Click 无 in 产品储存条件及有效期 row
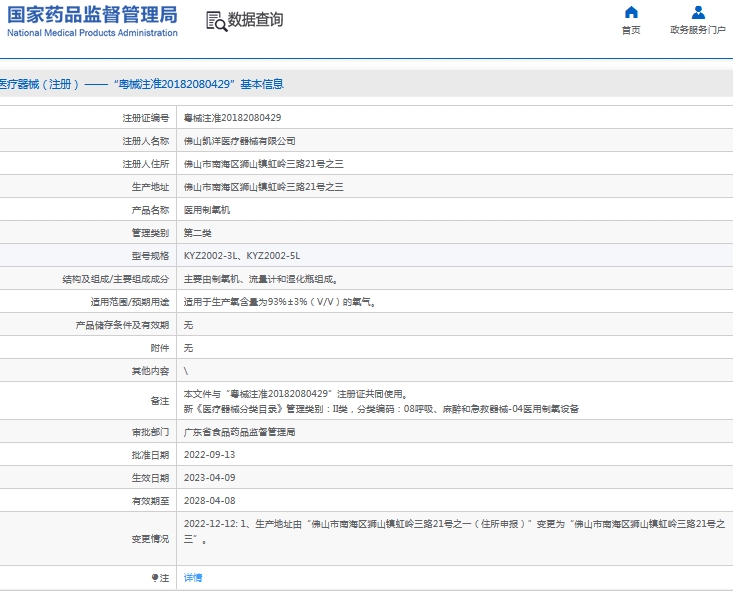This screenshot has width=733, height=597. 188,325
